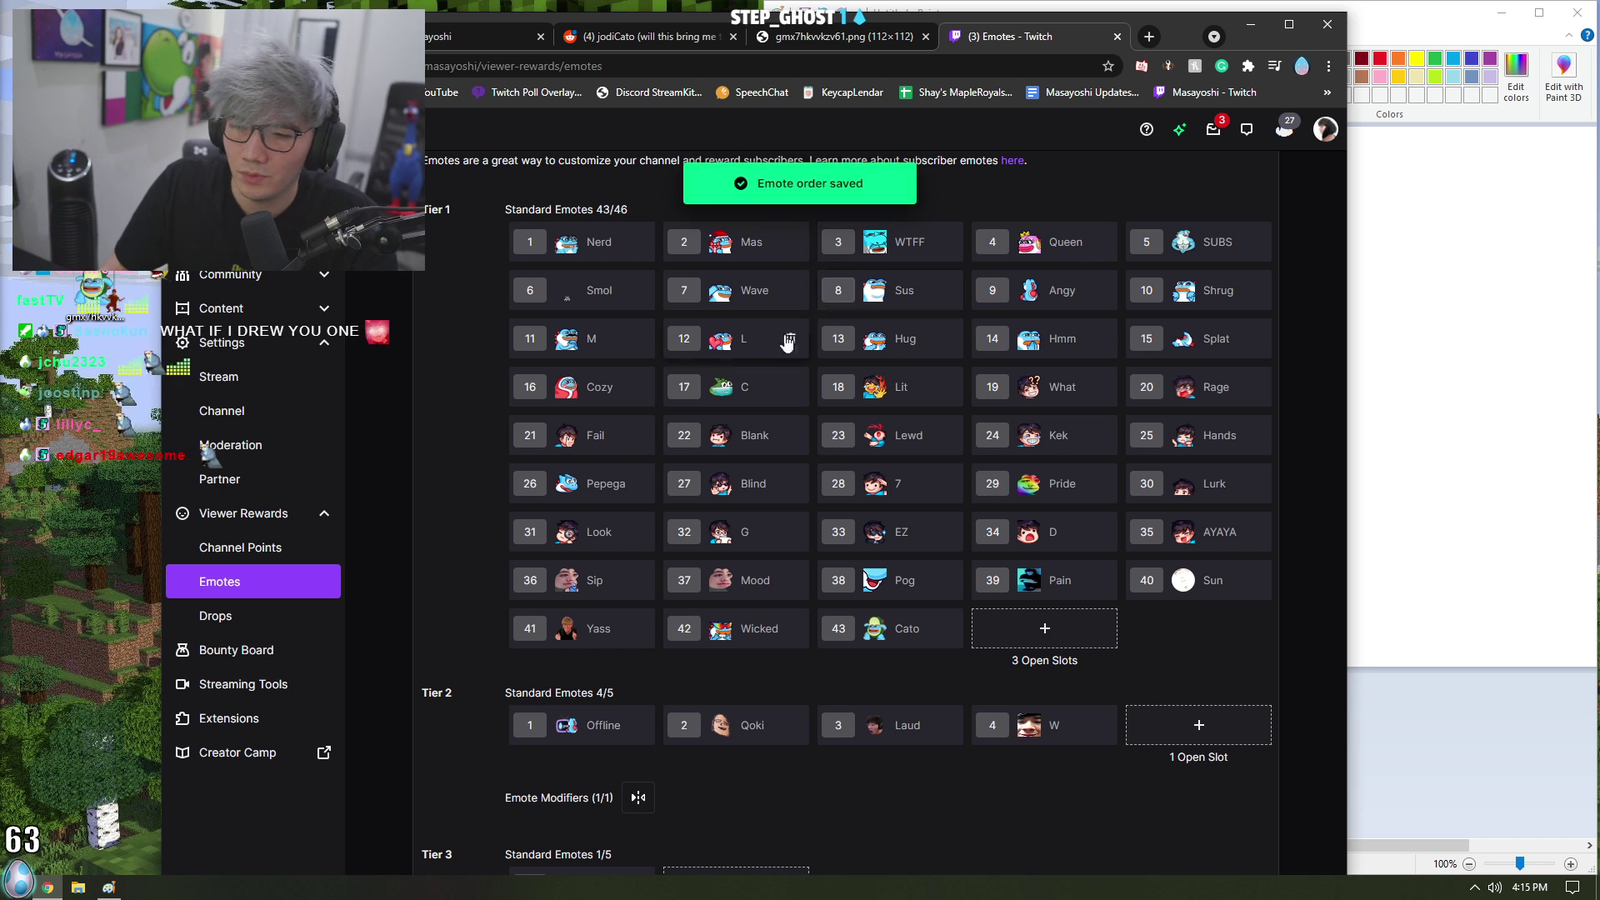Open the Chrome tab search dropdown
The width and height of the screenshot is (1600, 900).
[1214, 36]
